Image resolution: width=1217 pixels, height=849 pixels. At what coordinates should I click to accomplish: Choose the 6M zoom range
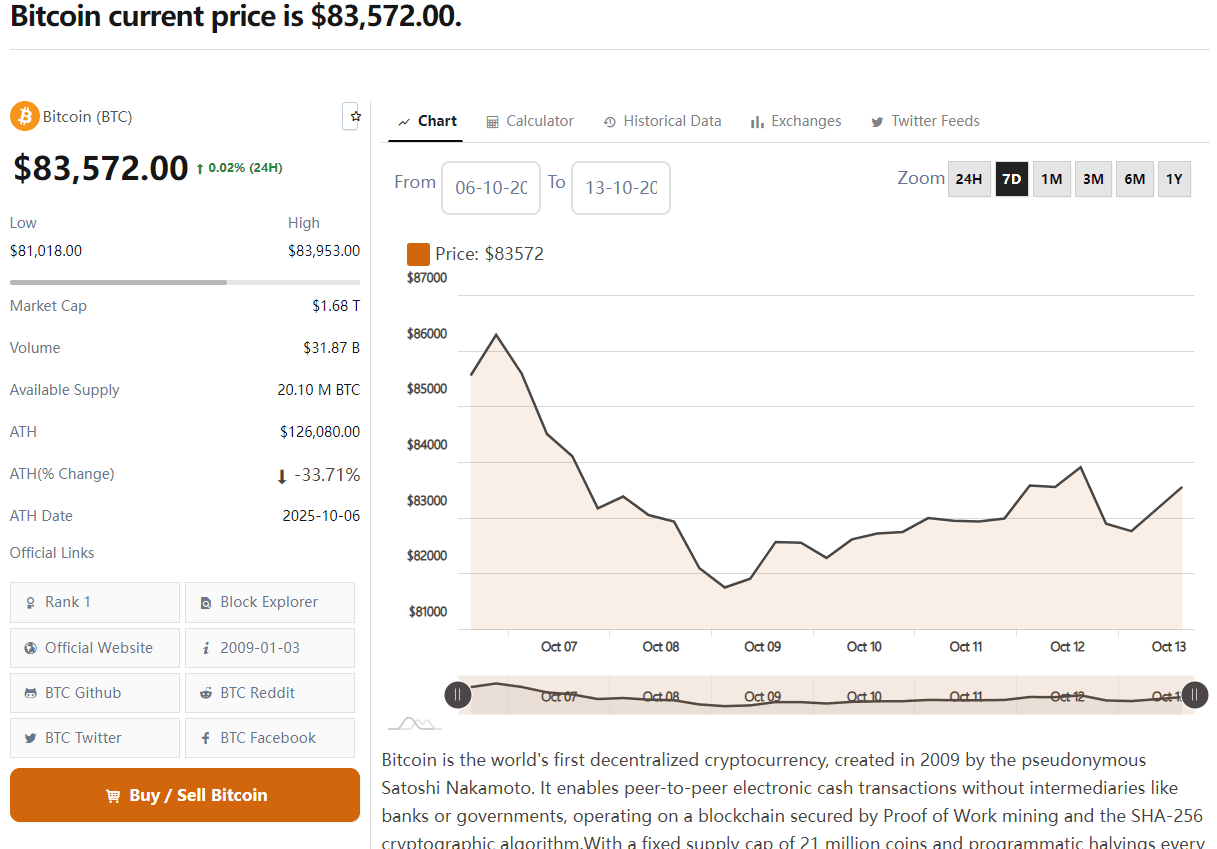1135,179
